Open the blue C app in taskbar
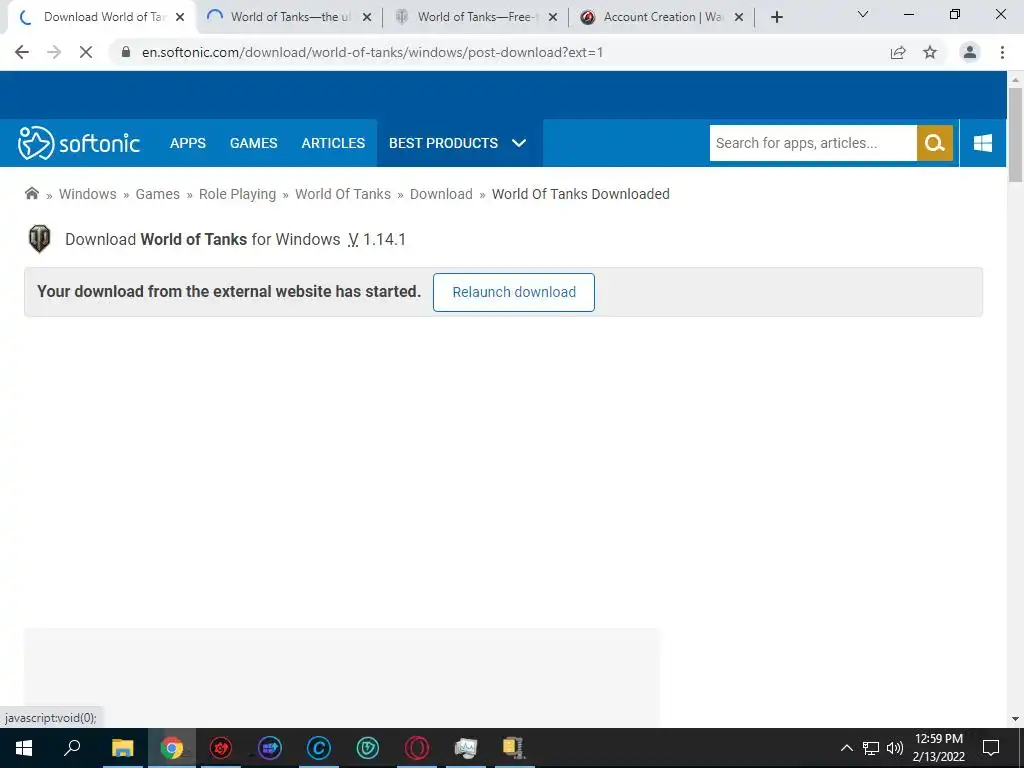 pos(319,748)
